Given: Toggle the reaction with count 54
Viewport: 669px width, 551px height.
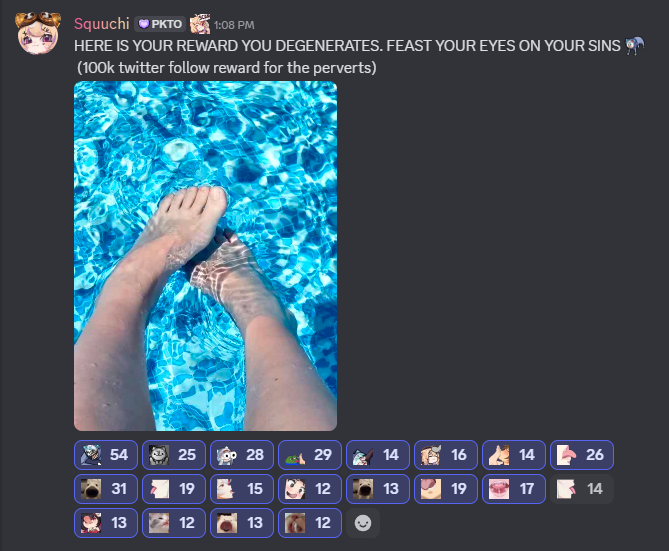Looking at the screenshot, I should coord(106,455).
